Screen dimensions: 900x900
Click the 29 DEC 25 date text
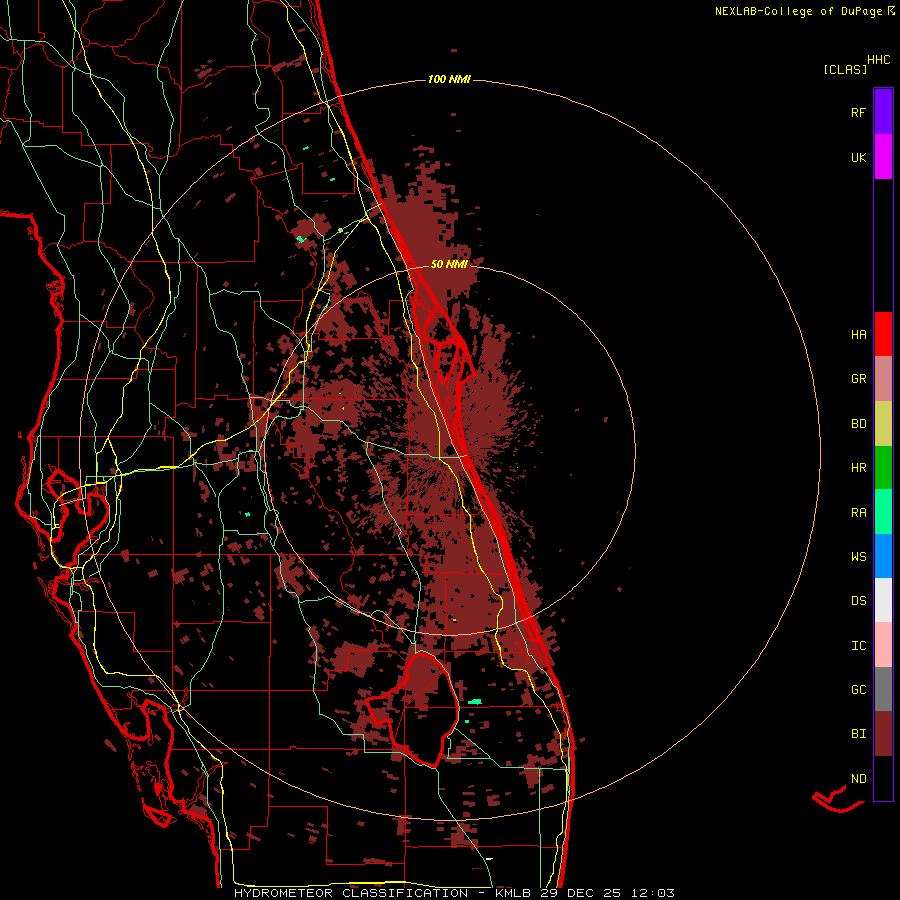pyautogui.click(x=581, y=893)
